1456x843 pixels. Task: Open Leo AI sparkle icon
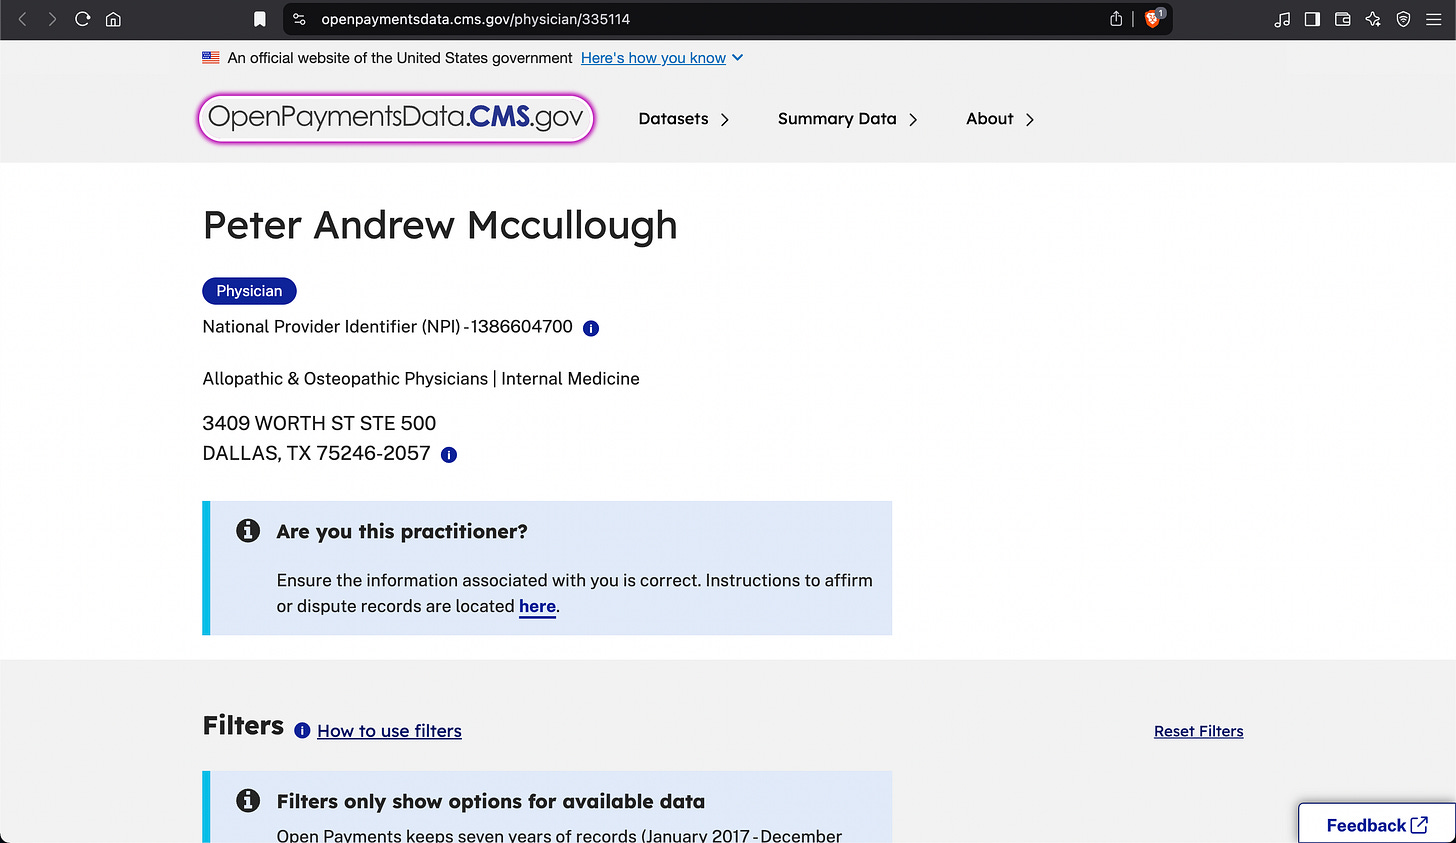point(1373,19)
